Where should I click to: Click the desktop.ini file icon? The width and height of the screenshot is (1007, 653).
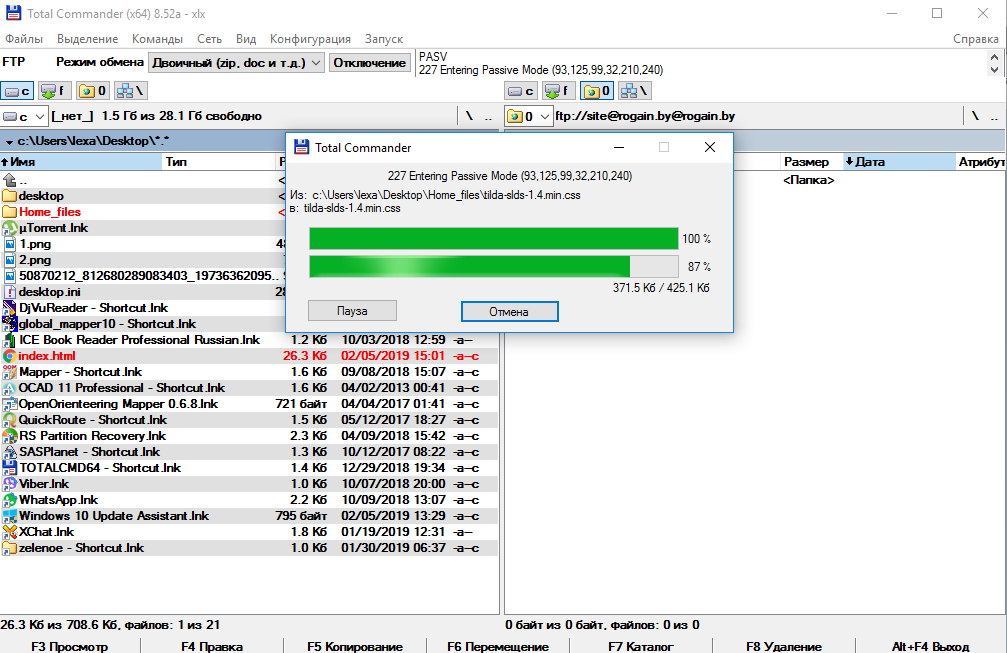click(x=10, y=292)
